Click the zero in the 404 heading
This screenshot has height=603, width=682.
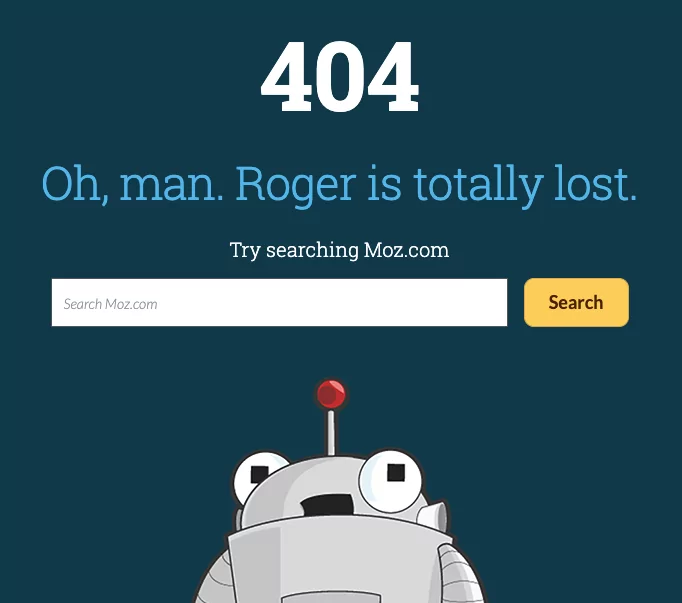click(x=340, y=77)
